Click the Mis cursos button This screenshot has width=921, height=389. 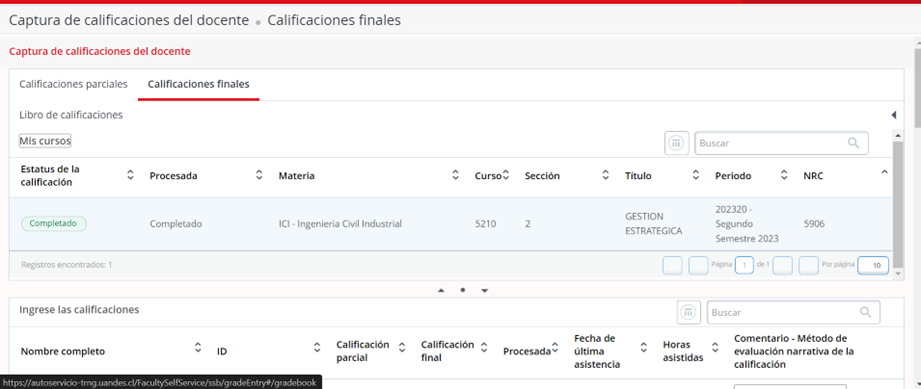coord(45,141)
